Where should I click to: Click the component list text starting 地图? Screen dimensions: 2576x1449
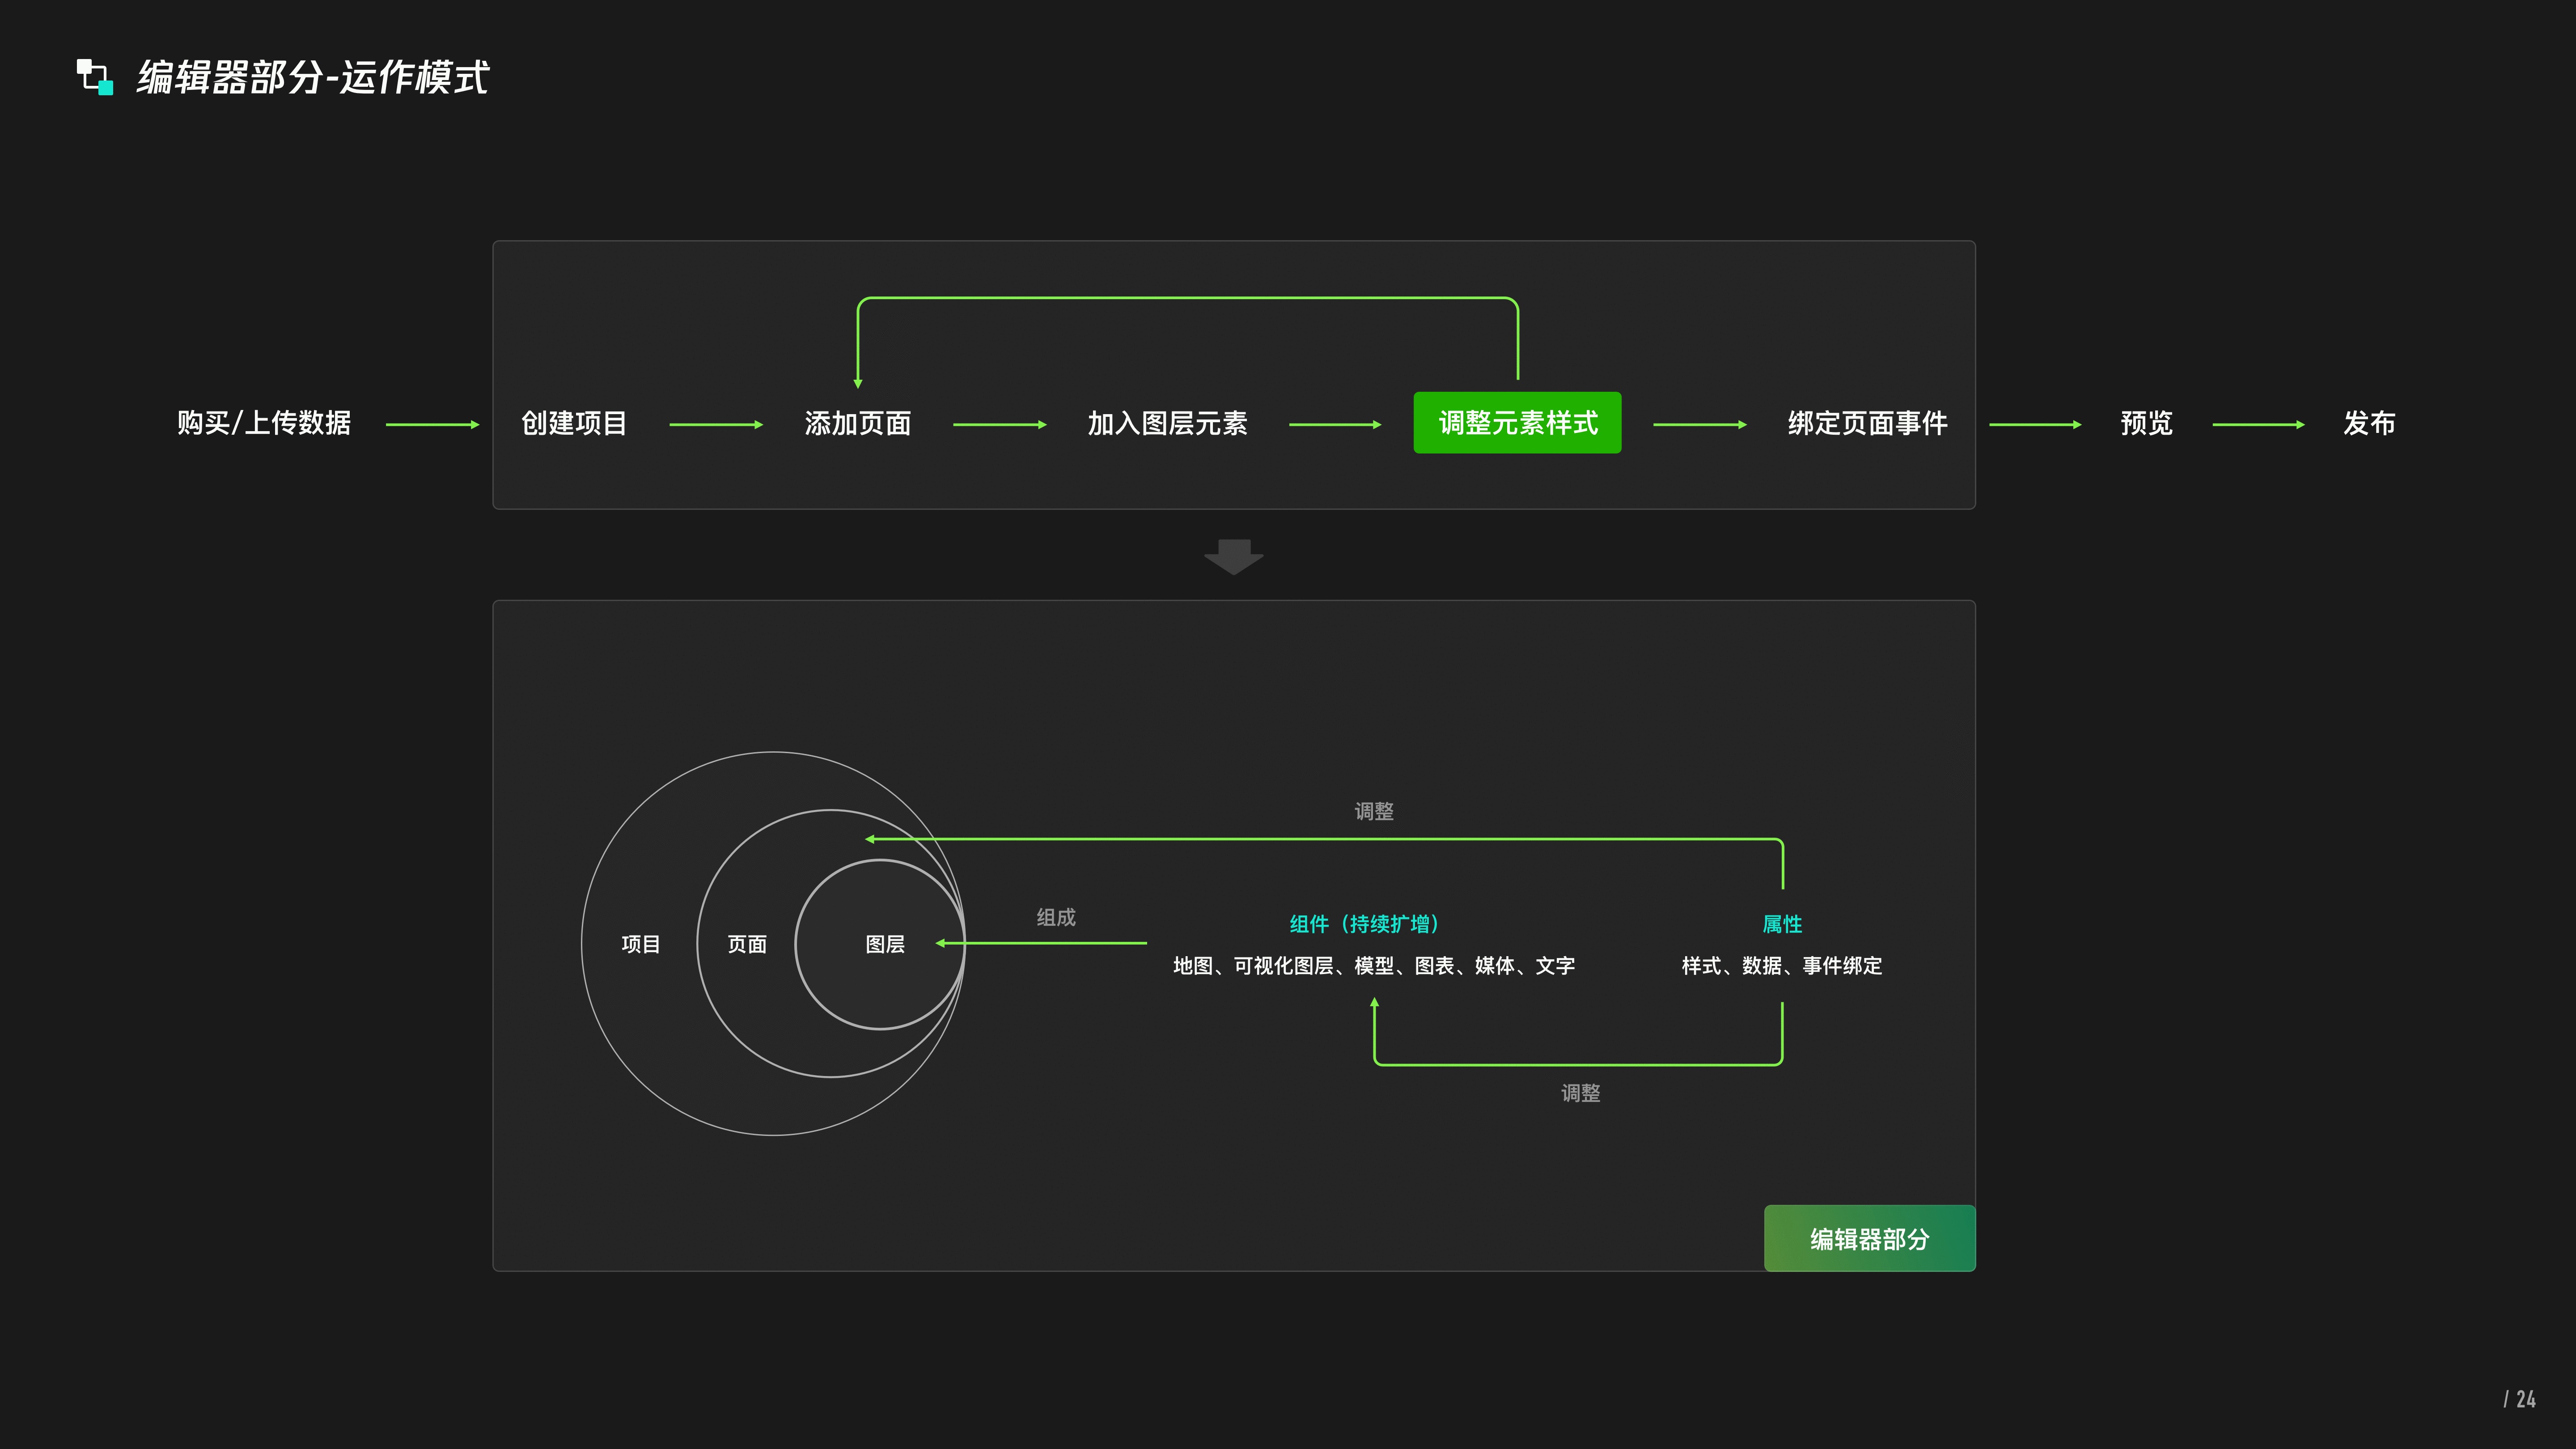coord(1373,966)
